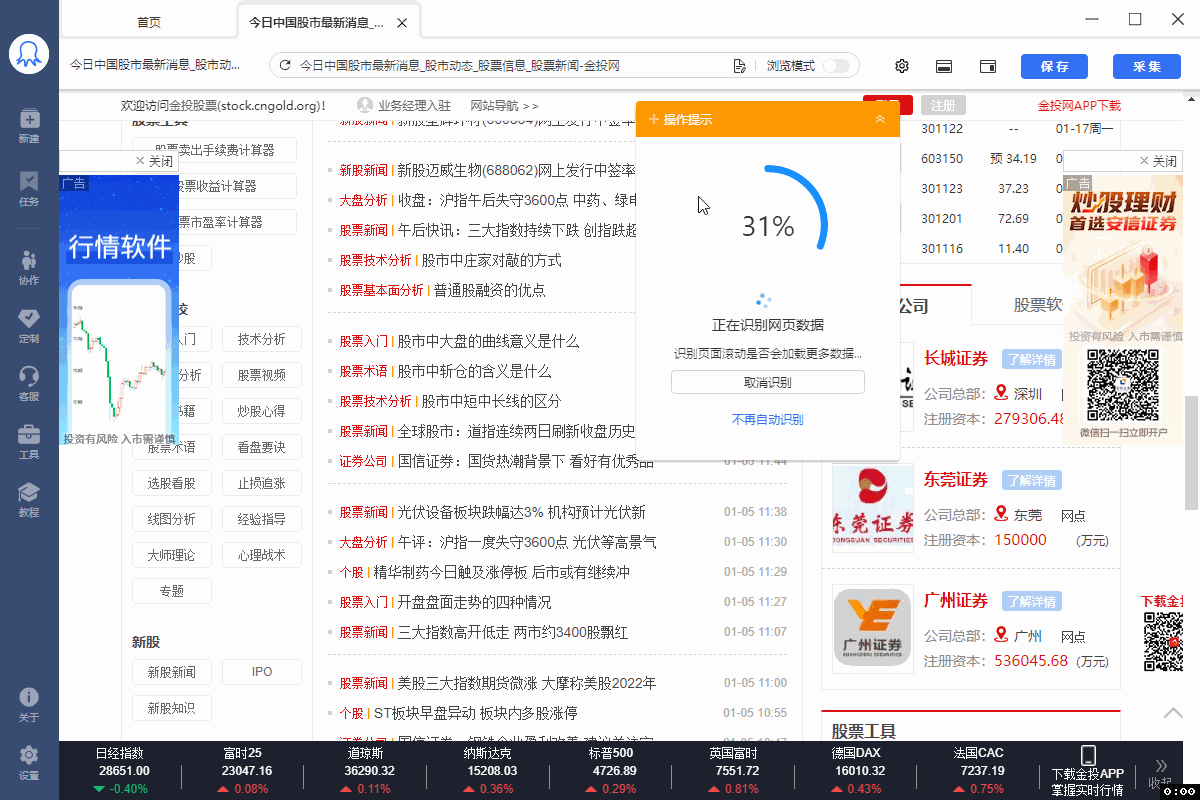Open 线图分析 category link
This screenshot has width=1200, height=800.
(172, 519)
